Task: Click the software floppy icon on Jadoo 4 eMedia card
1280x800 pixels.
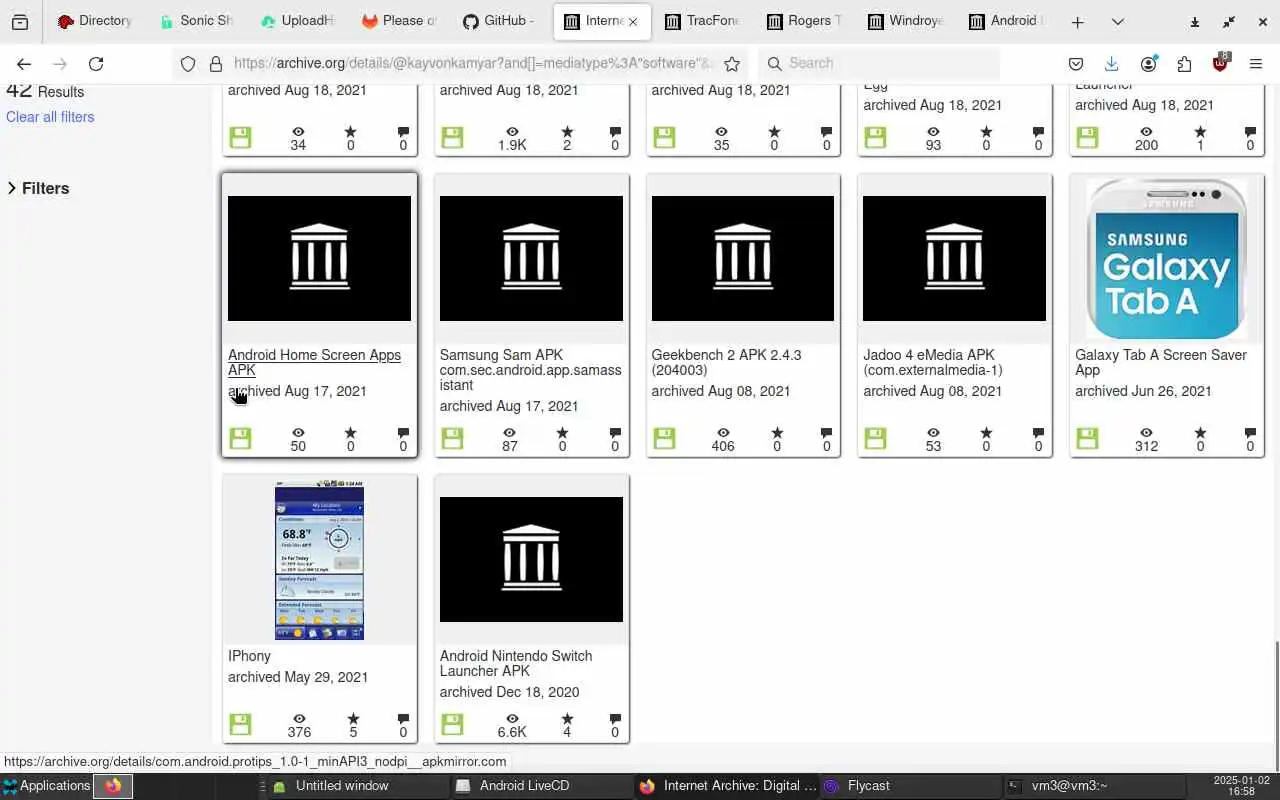Action: (x=875, y=438)
